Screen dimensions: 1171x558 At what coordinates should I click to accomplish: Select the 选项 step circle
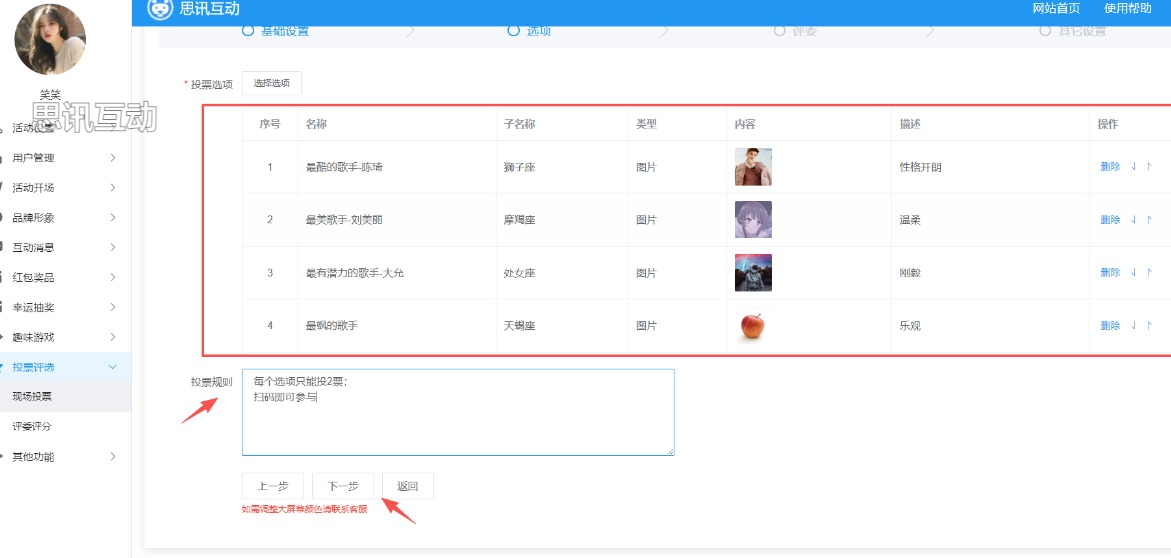tap(514, 31)
